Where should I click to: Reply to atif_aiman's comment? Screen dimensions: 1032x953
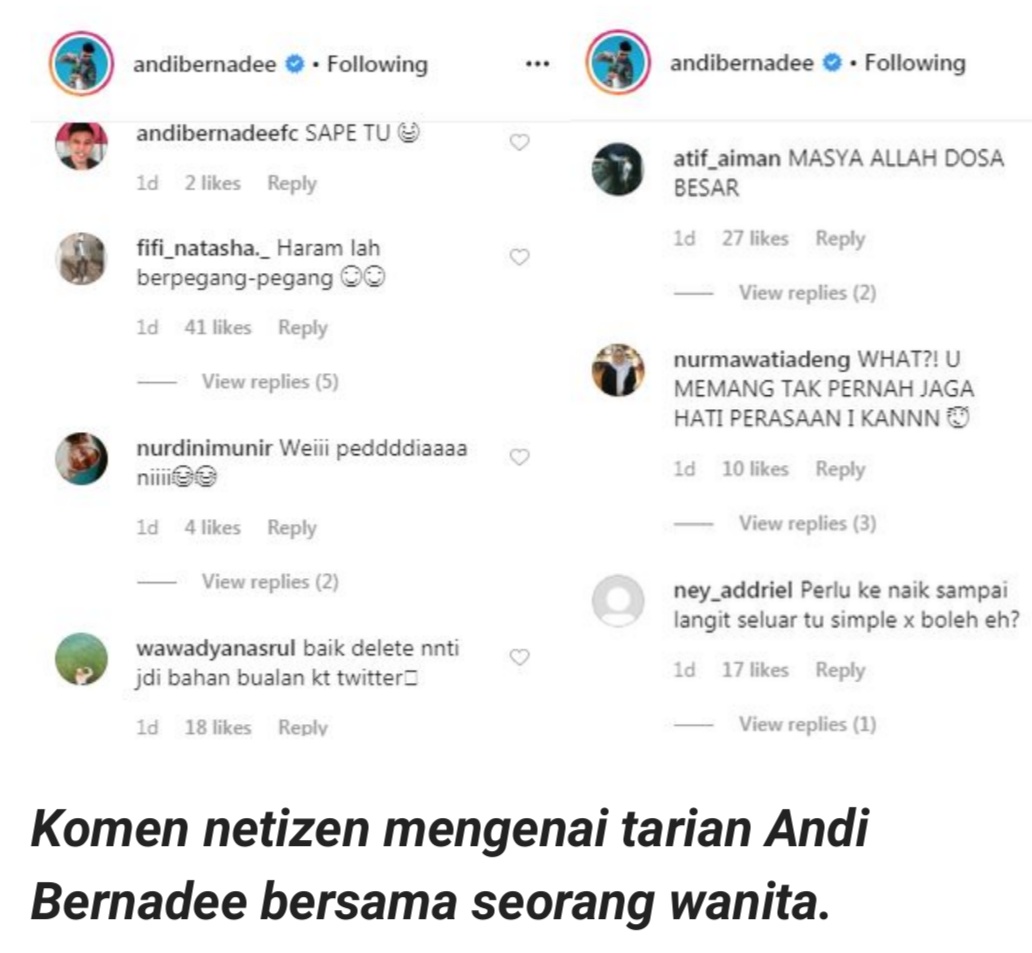pos(840,239)
